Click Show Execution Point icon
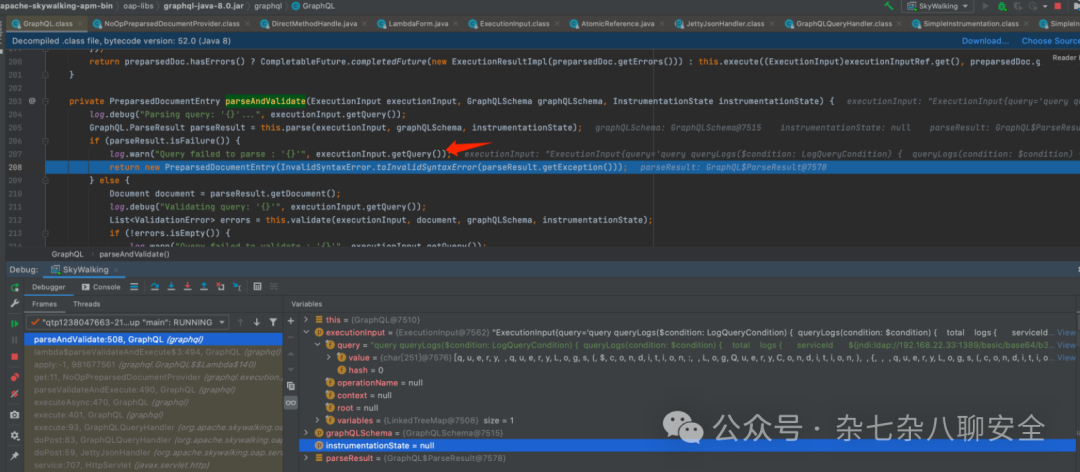The image size is (1080, 472). tap(134, 287)
